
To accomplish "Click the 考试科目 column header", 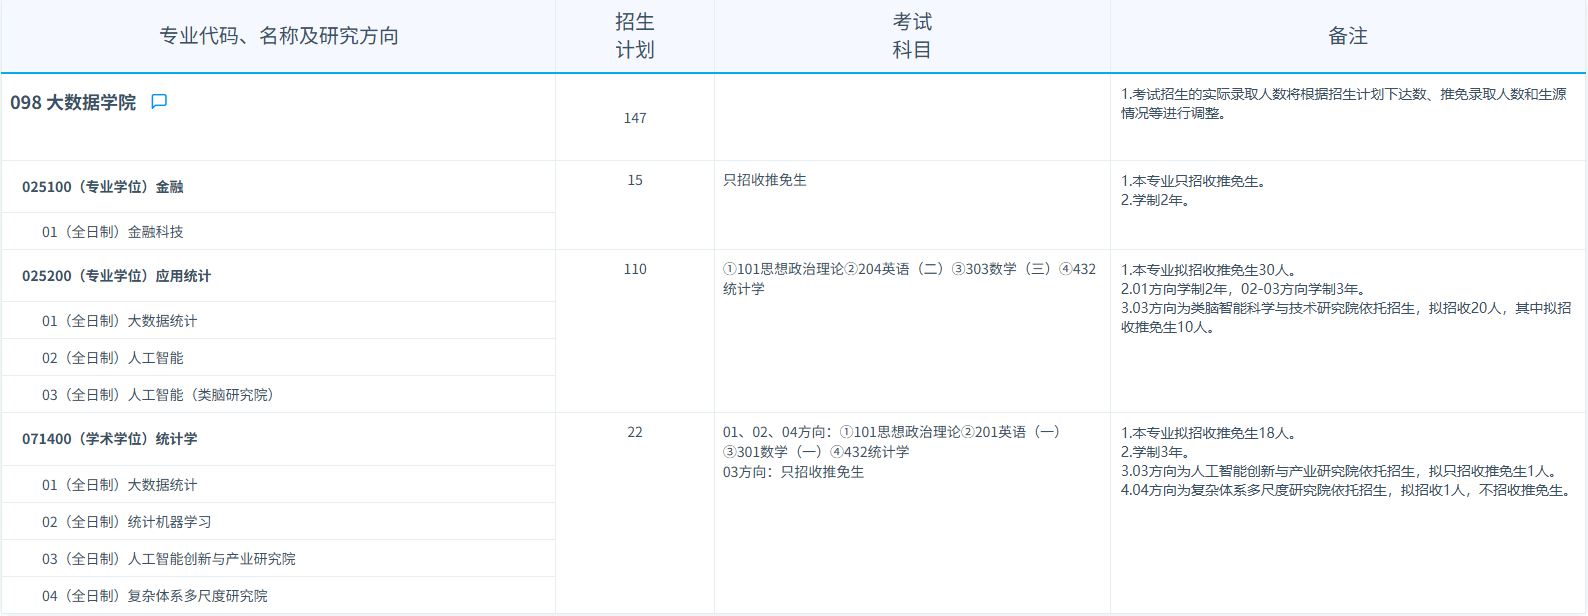I will [912, 36].
